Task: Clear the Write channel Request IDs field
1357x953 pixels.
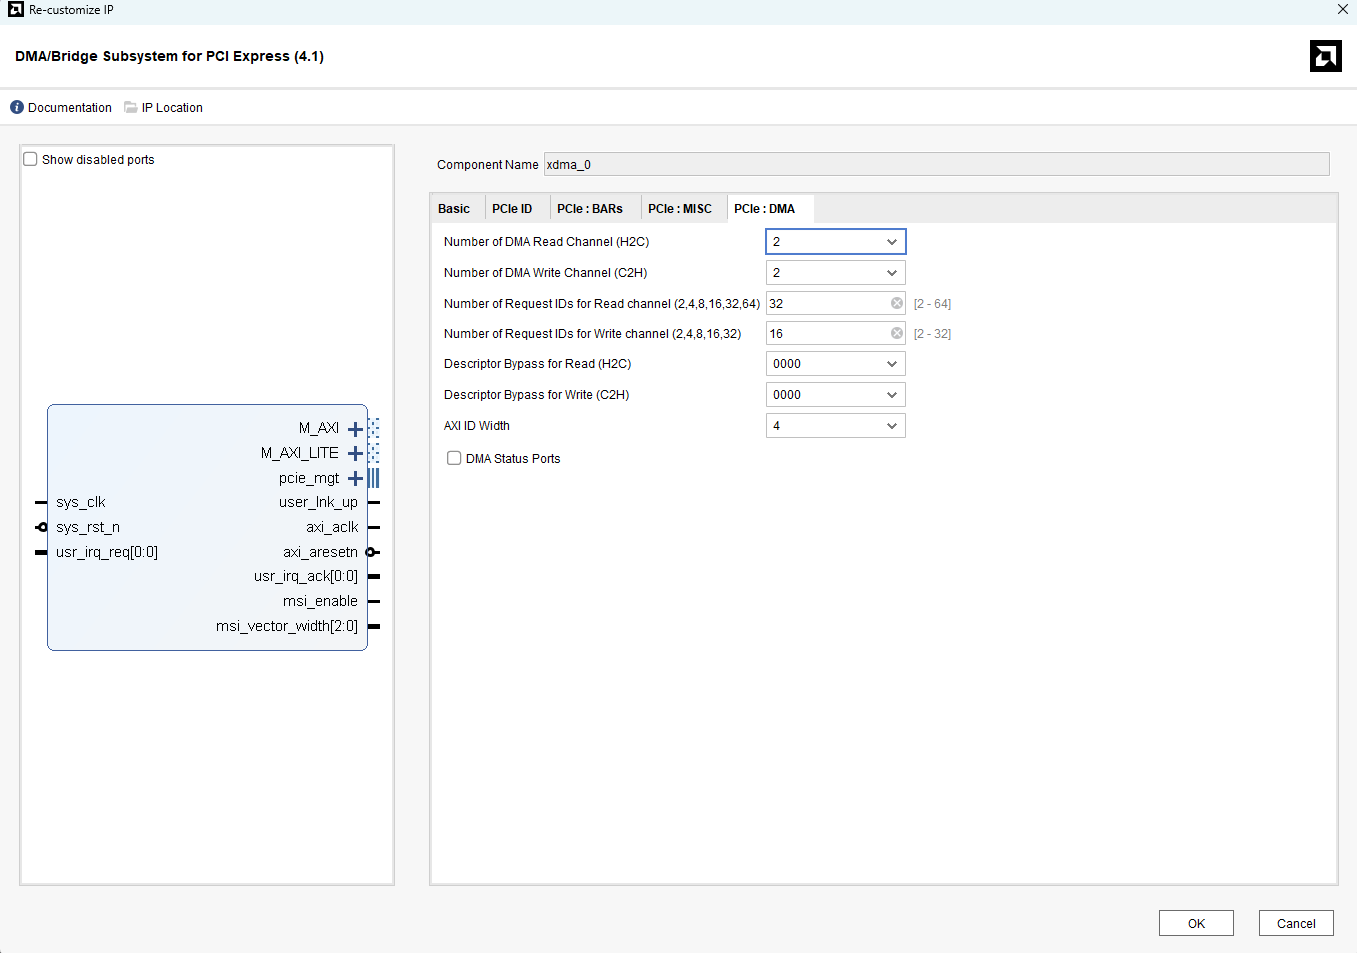Action: [896, 334]
